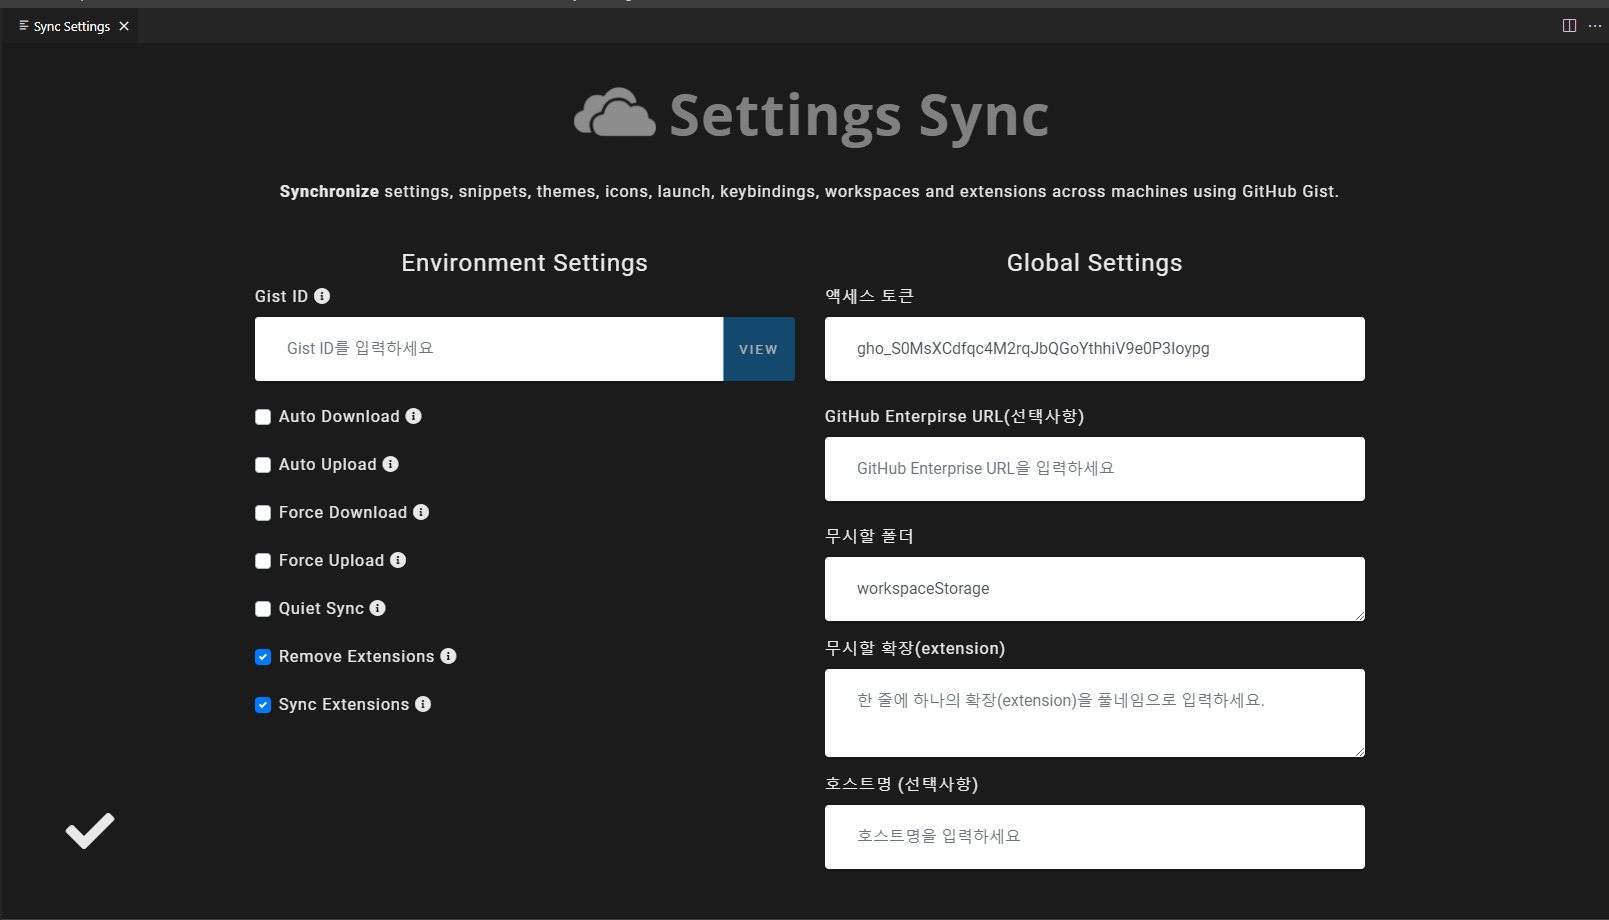
Task: Click the VIEW button next to Gist ID
Action: point(759,349)
